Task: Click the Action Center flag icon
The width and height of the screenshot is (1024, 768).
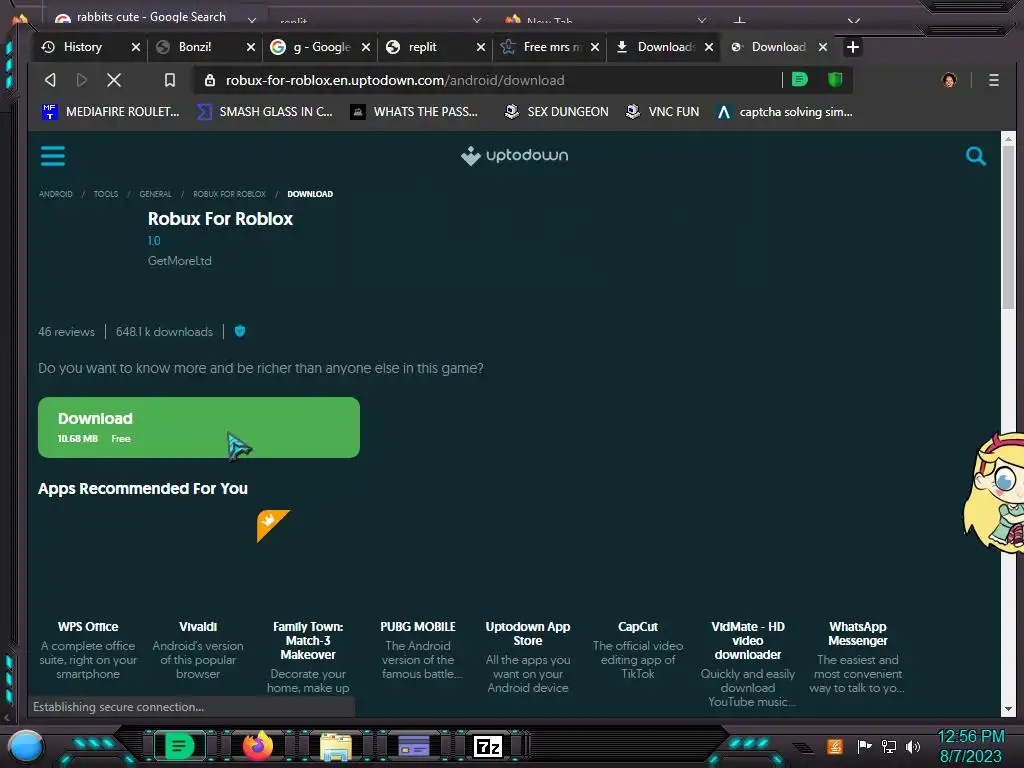Action: tap(864, 746)
